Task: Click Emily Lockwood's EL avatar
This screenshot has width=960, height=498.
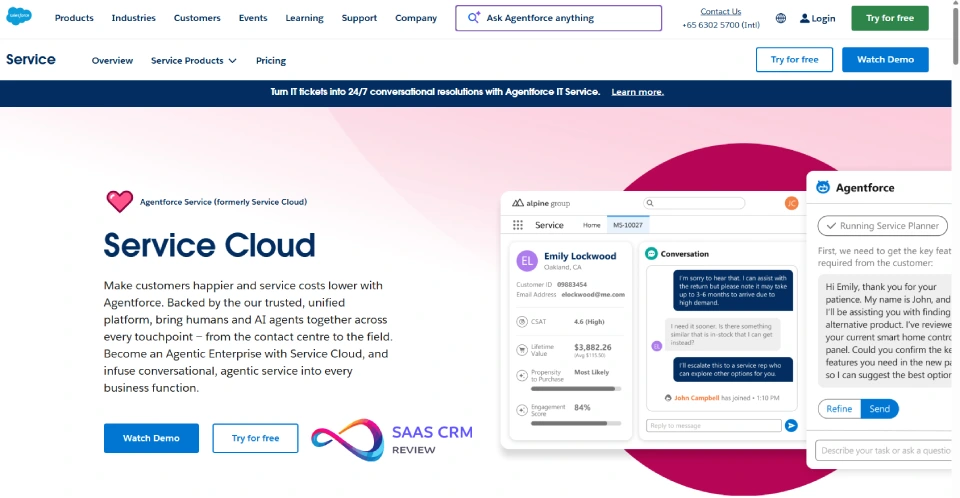Action: coord(527,261)
